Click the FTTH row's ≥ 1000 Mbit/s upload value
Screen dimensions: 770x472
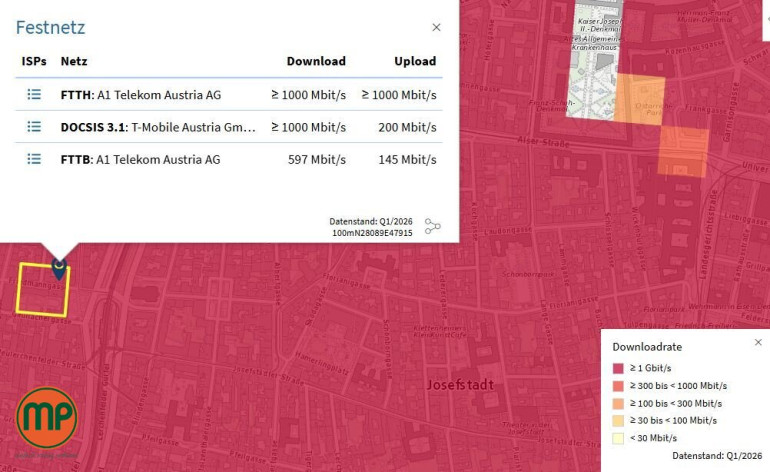(x=399, y=95)
